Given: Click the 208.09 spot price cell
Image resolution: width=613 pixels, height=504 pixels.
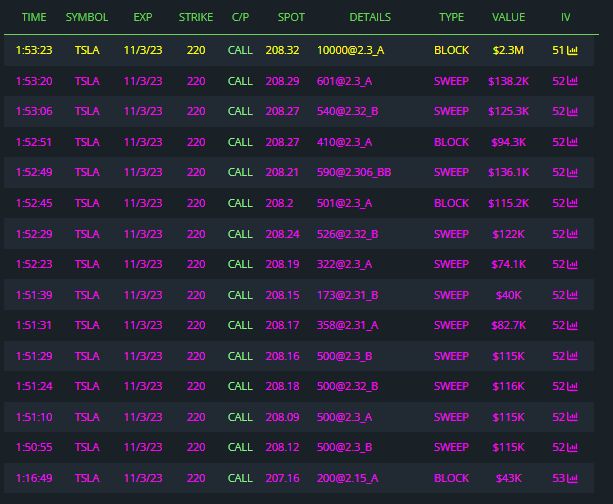Looking at the screenshot, I should tap(282, 417).
